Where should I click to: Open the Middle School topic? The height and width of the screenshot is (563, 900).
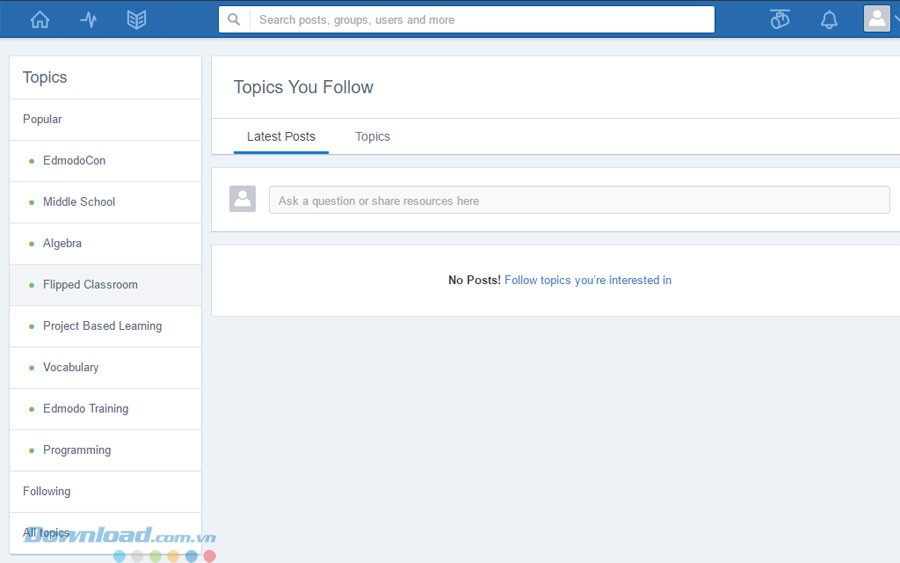point(79,202)
